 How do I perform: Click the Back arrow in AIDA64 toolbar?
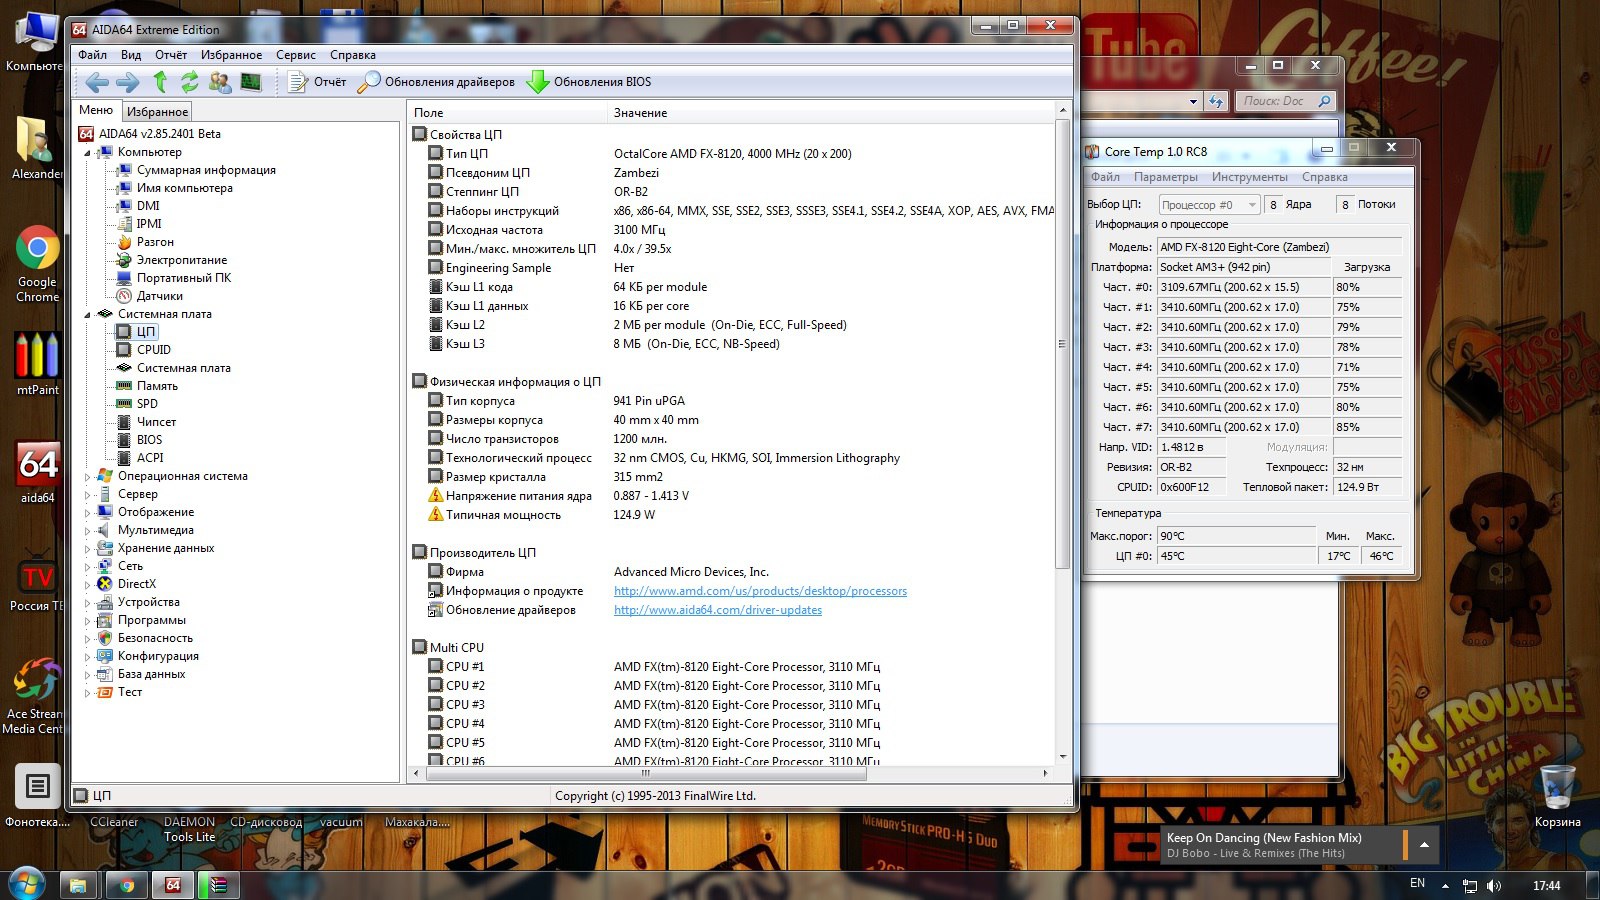(x=97, y=82)
